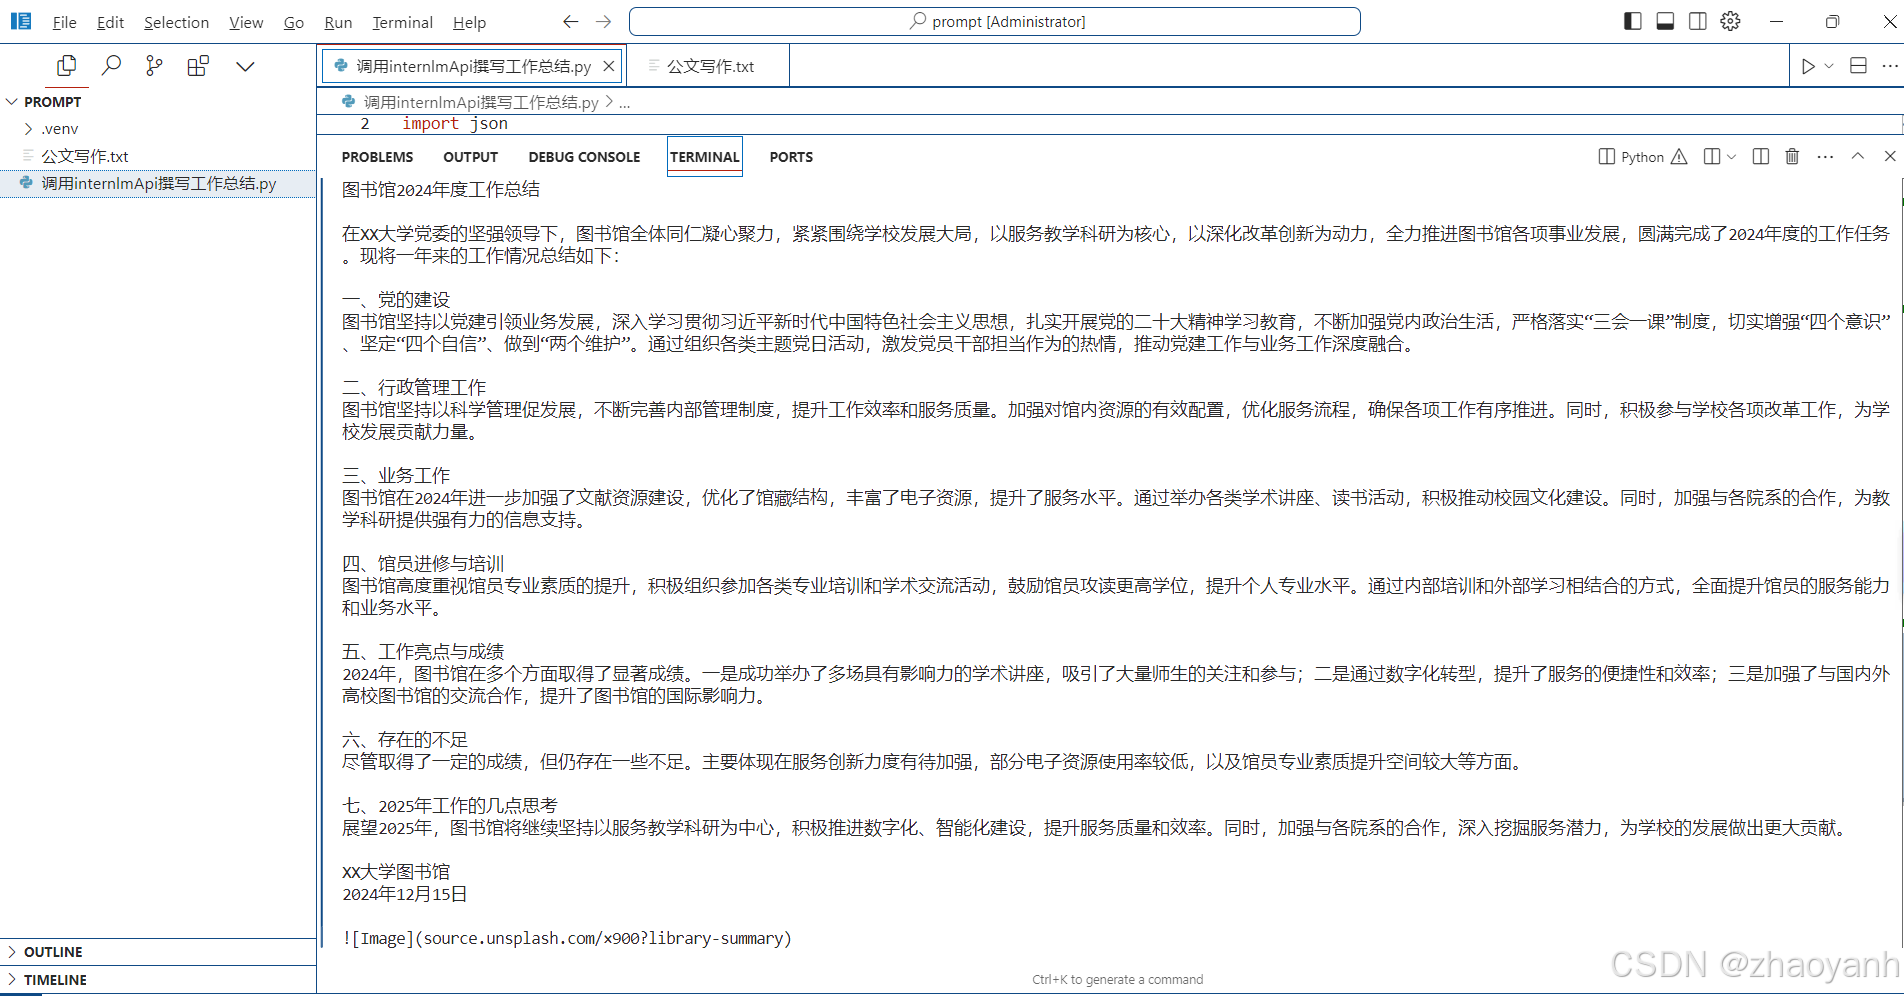Run the Python file with play button
Viewport: 1904px width, 996px height.
(x=1808, y=66)
